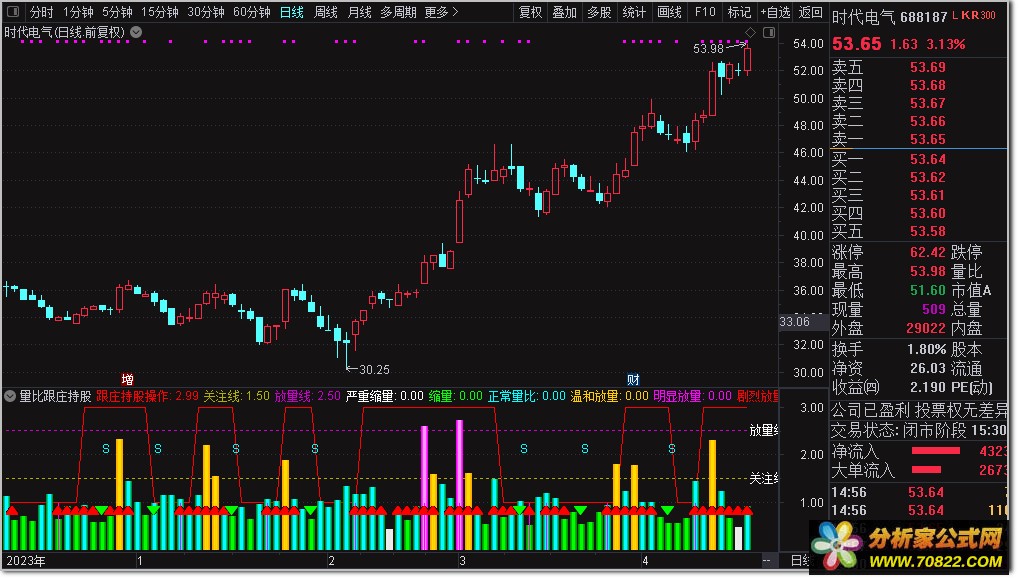Open the 复权 adjustment menu

530,12
